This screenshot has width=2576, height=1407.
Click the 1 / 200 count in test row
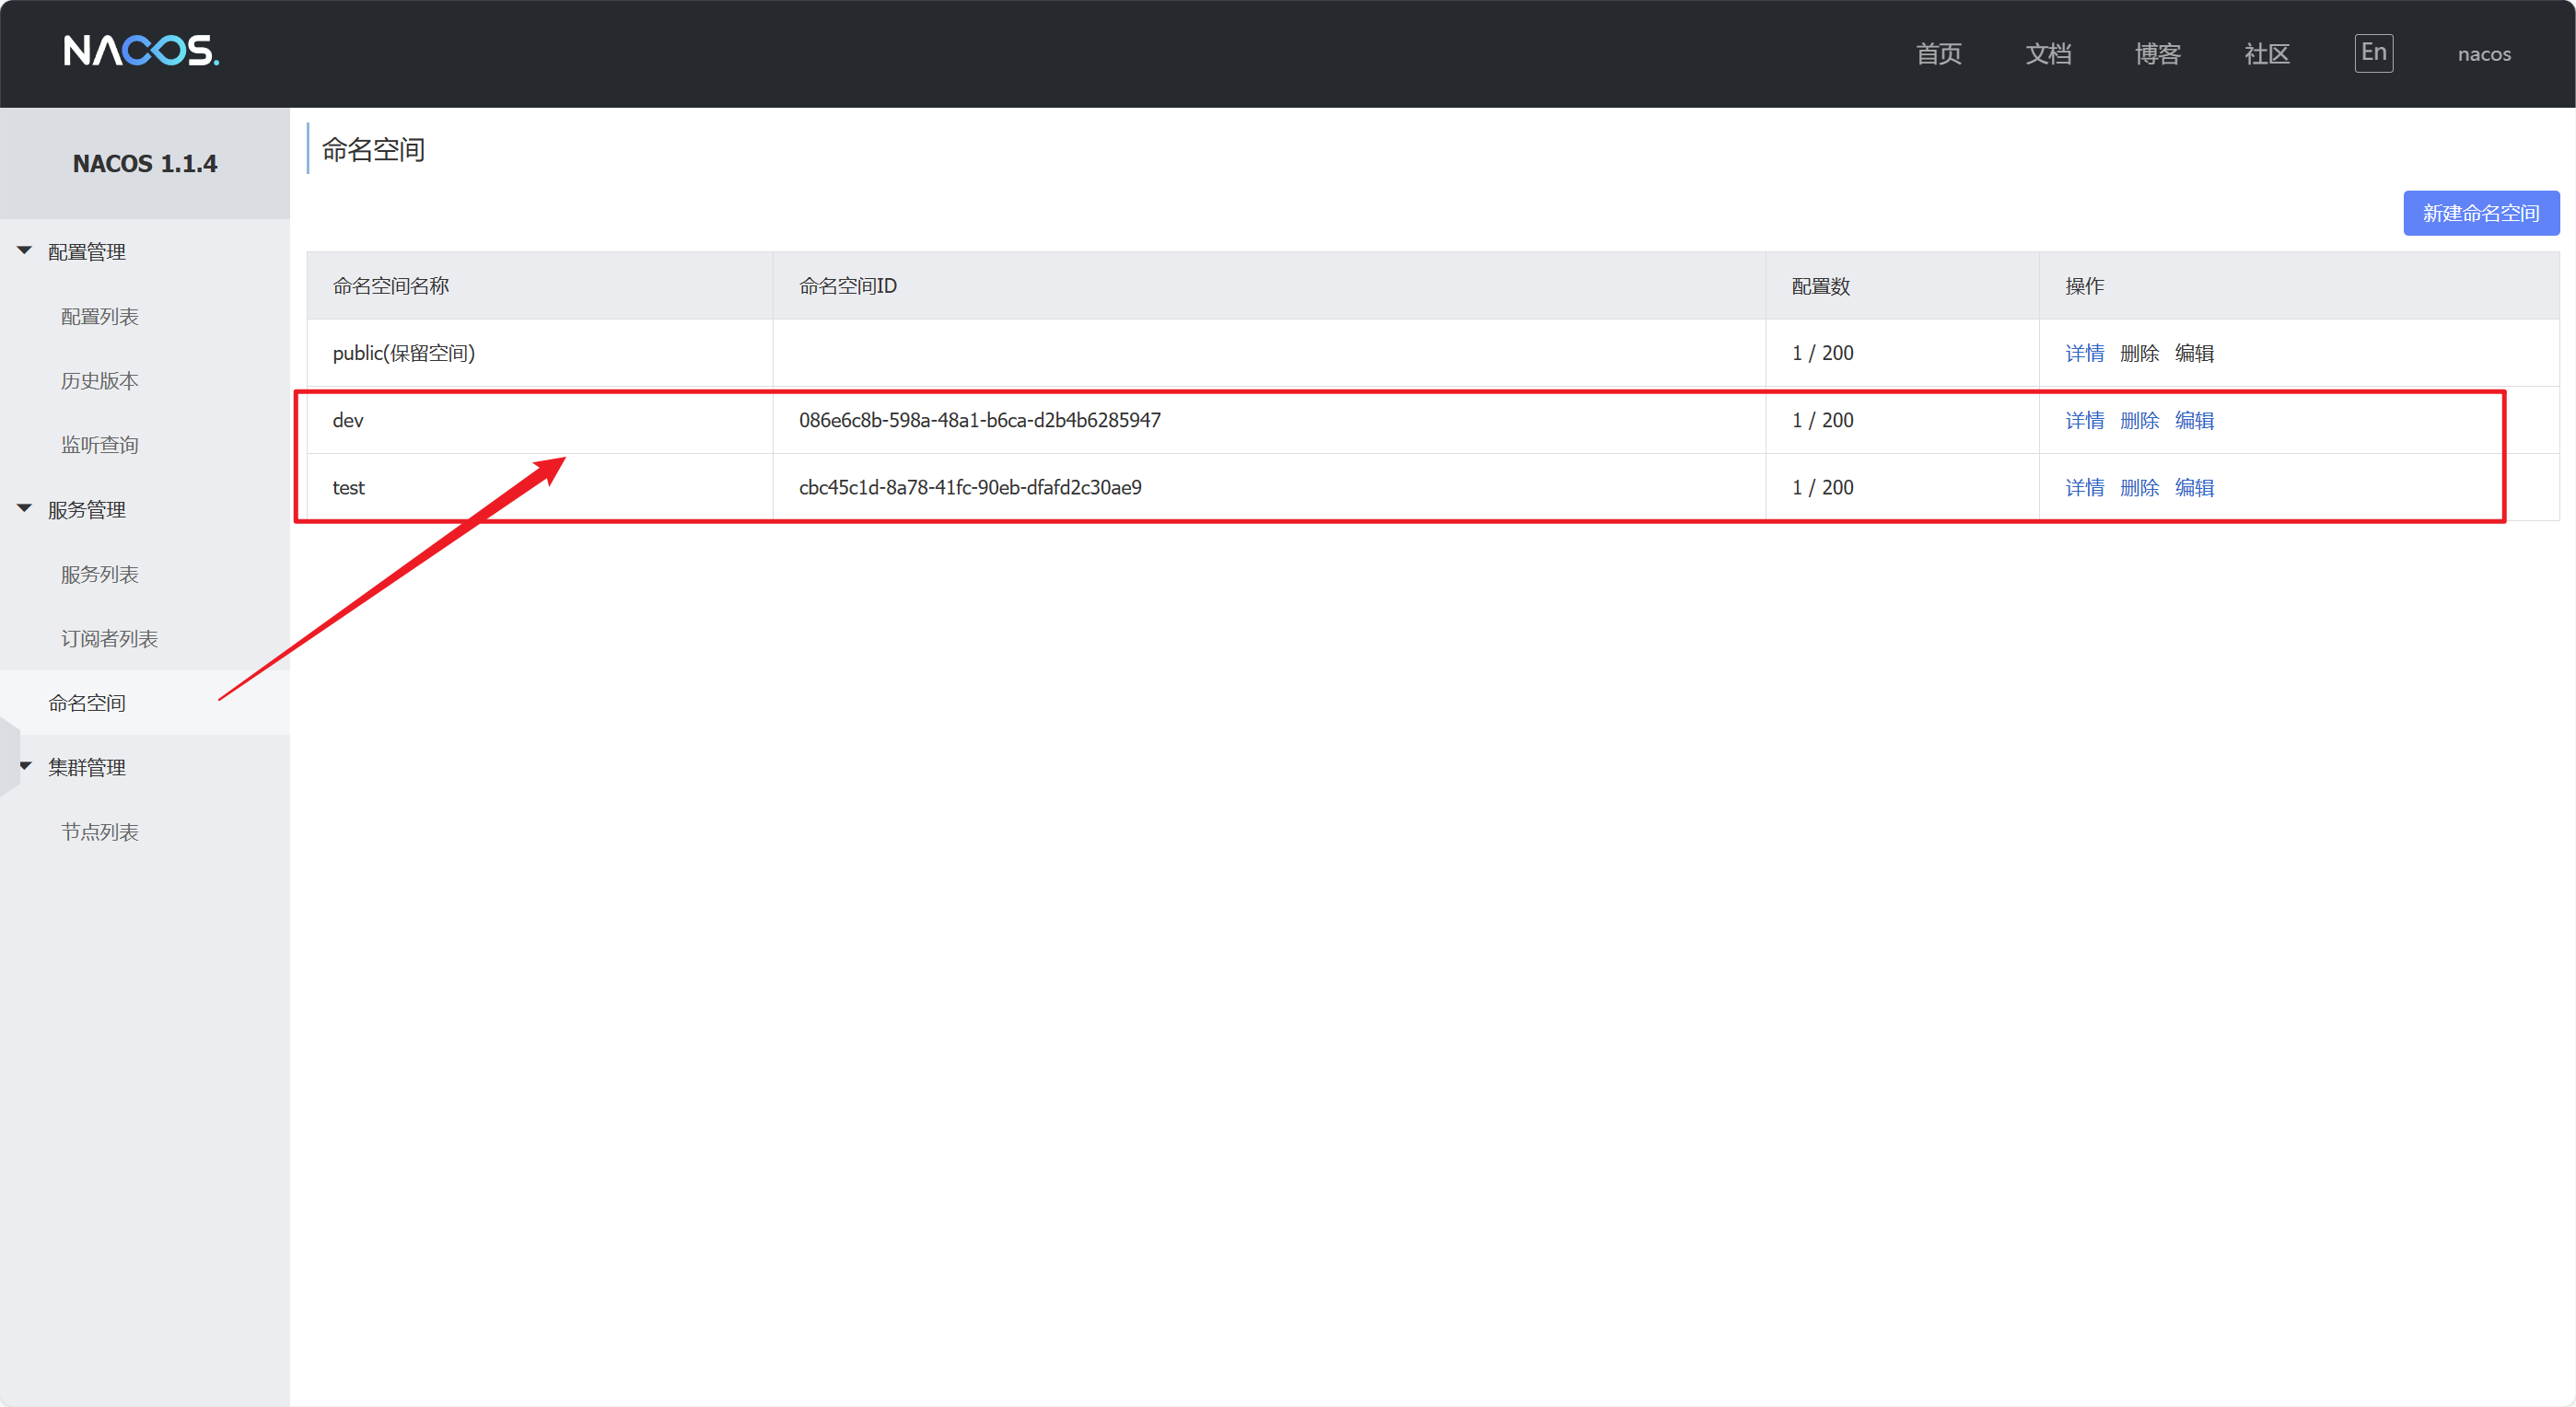tap(1822, 487)
